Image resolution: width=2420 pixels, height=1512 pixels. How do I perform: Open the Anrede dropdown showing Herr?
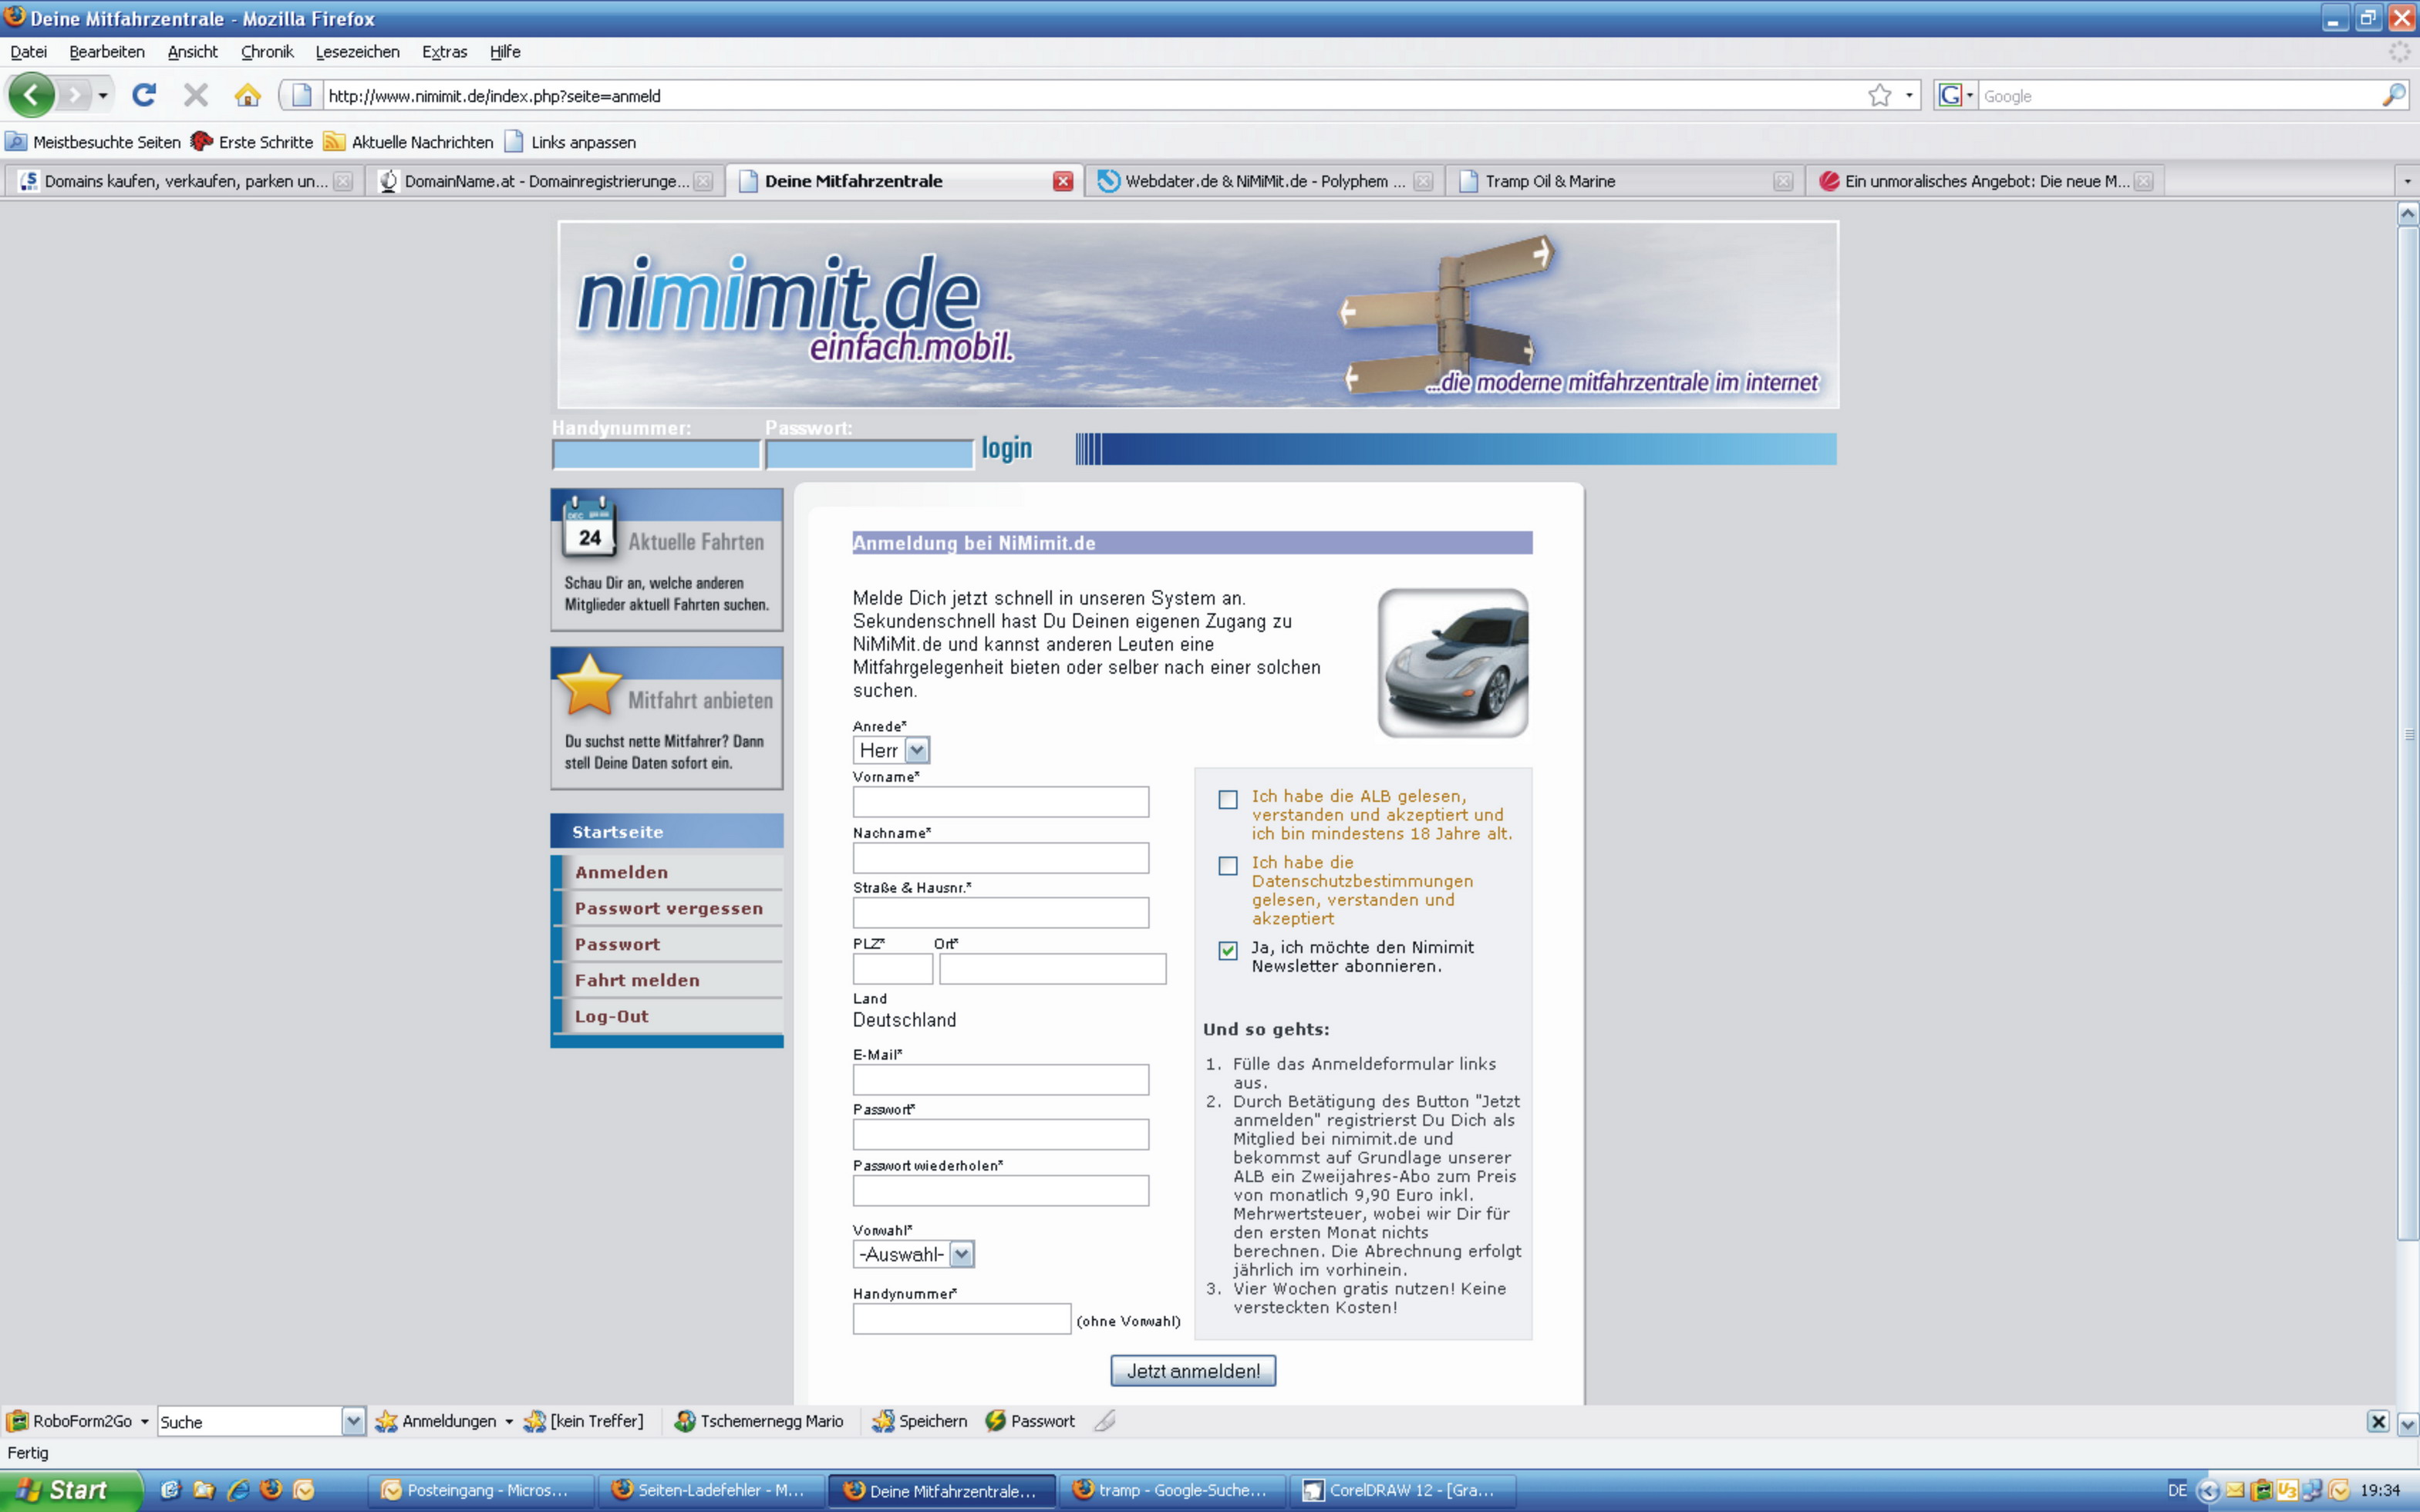(x=917, y=749)
